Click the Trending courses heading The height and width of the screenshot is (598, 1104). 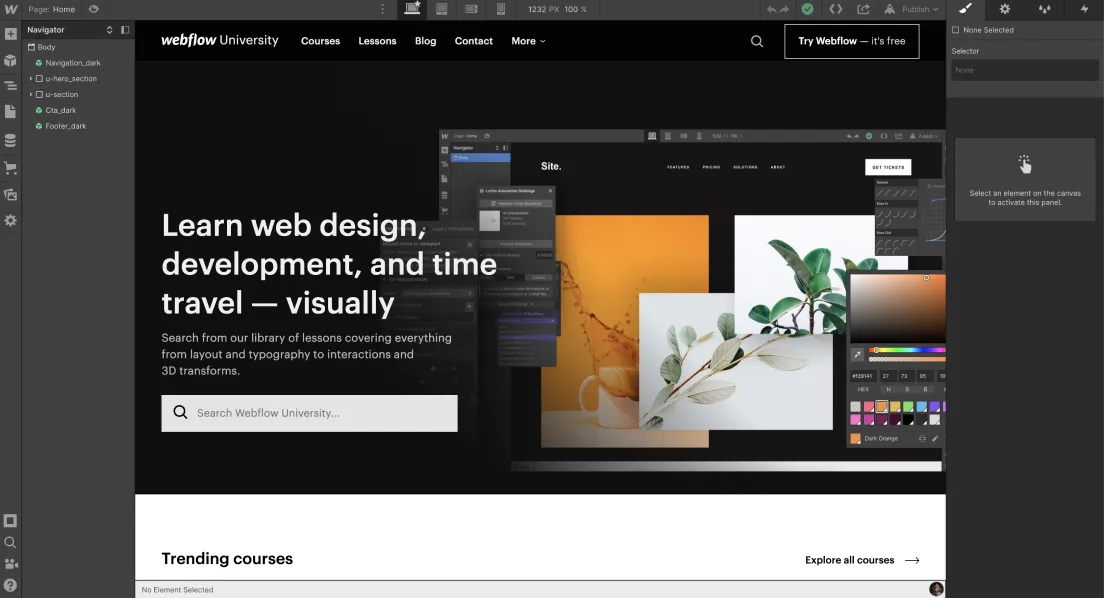click(x=227, y=559)
